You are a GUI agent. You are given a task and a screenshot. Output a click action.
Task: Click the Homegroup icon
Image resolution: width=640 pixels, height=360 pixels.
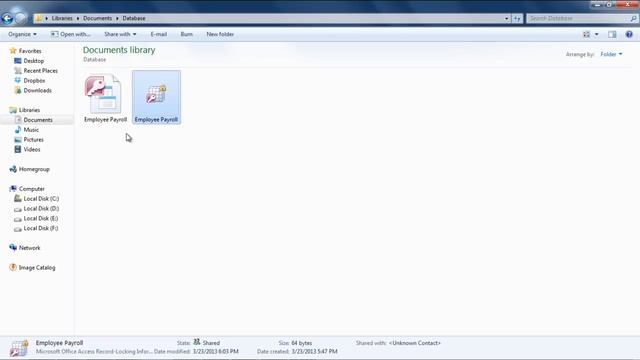pos(13,169)
